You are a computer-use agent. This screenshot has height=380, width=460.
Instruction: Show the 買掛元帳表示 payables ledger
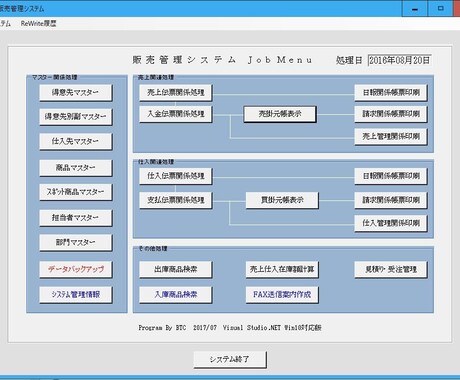pyautogui.click(x=282, y=200)
